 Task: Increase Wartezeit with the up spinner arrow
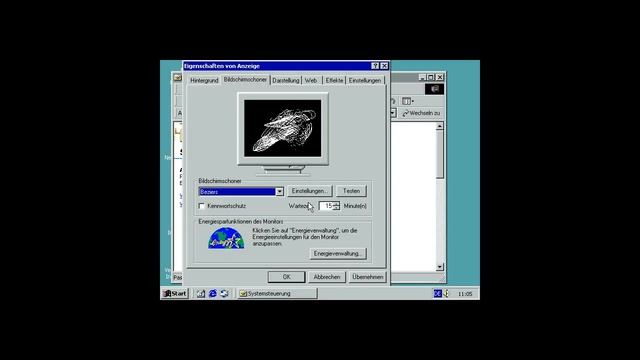click(x=336, y=204)
